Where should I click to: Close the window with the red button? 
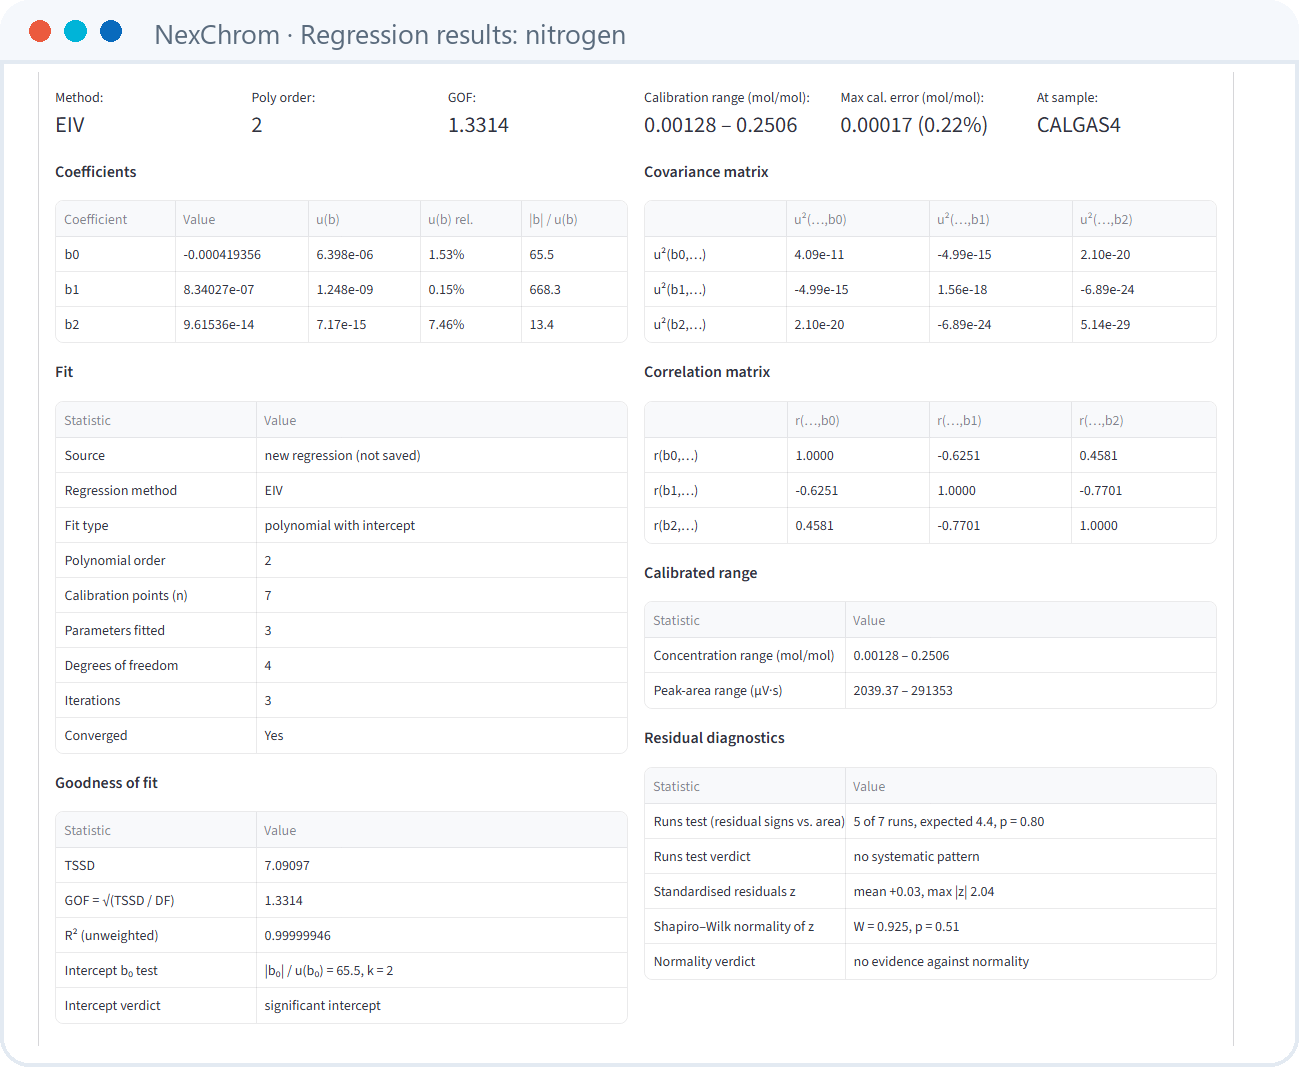40,31
